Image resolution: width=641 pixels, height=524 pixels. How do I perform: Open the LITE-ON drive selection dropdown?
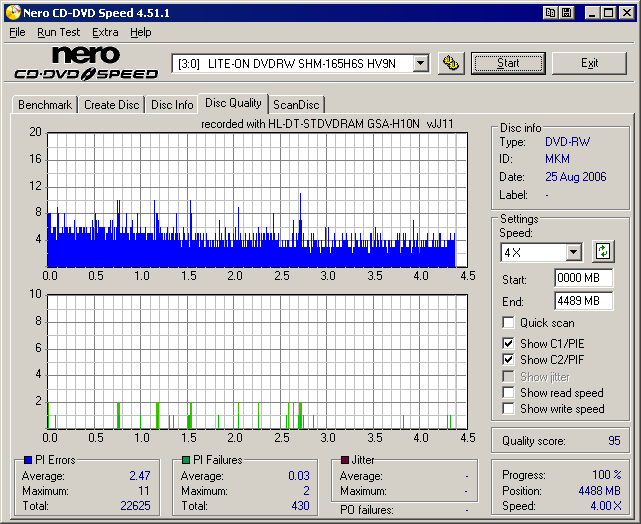click(x=420, y=63)
